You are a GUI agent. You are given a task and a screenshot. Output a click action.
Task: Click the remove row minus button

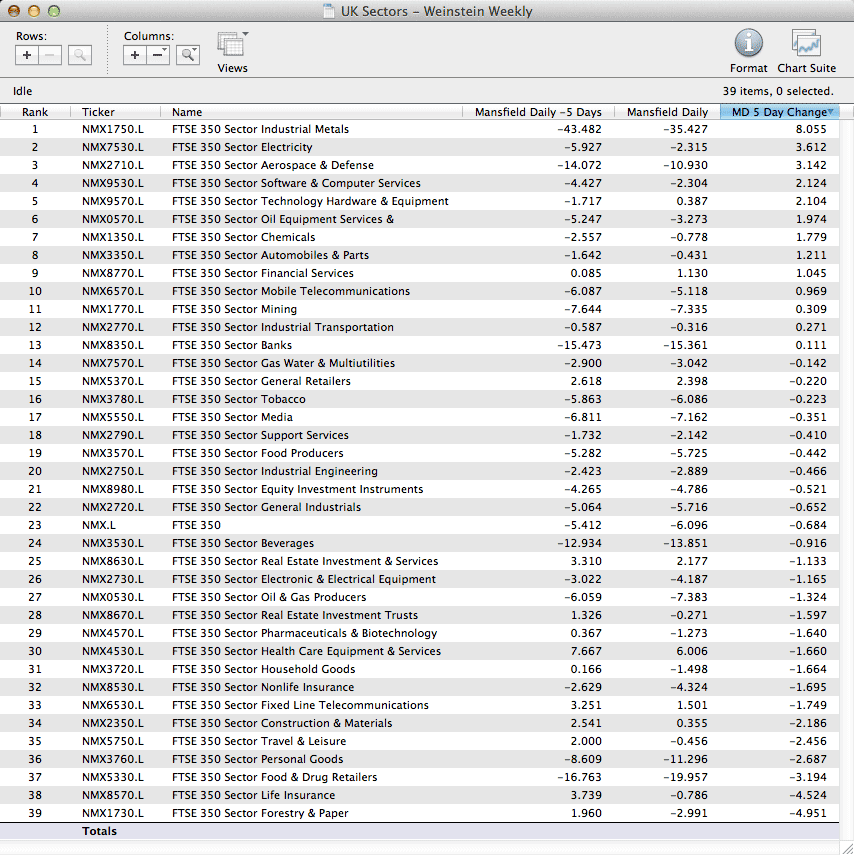coord(50,56)
